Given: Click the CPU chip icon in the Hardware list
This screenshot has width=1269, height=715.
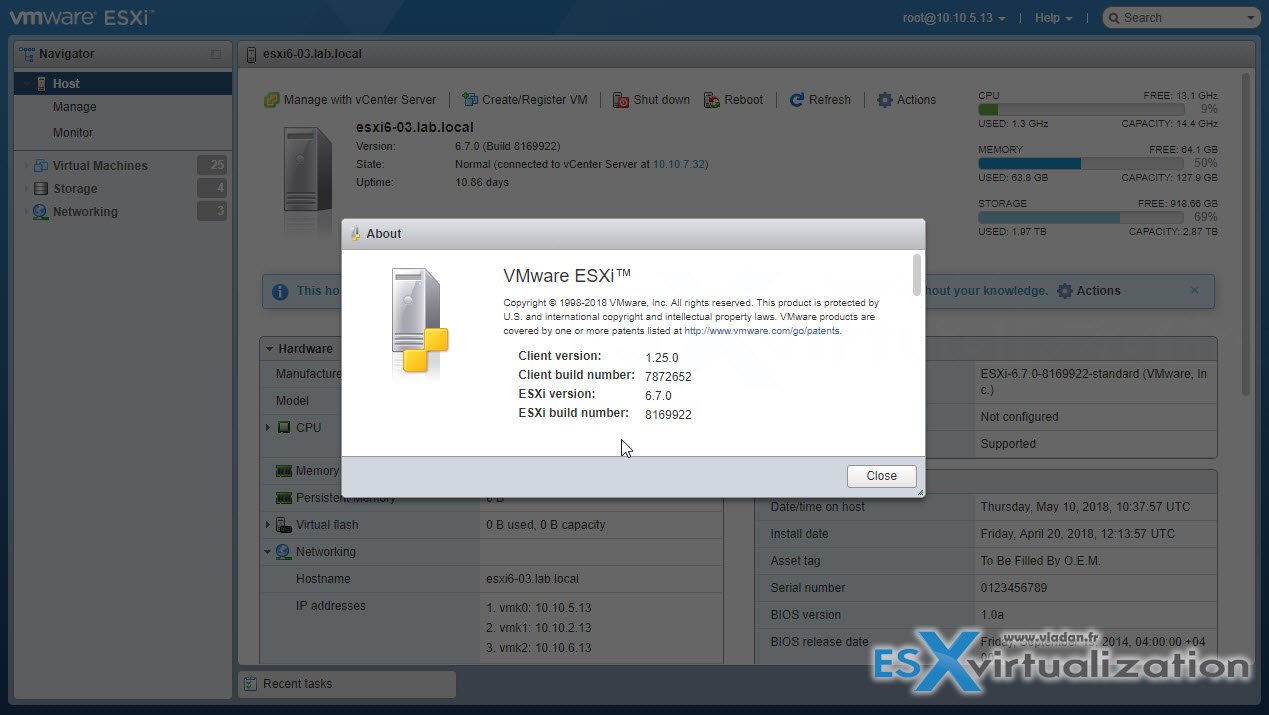Looking at the screenshot, I should coord(284,427).
